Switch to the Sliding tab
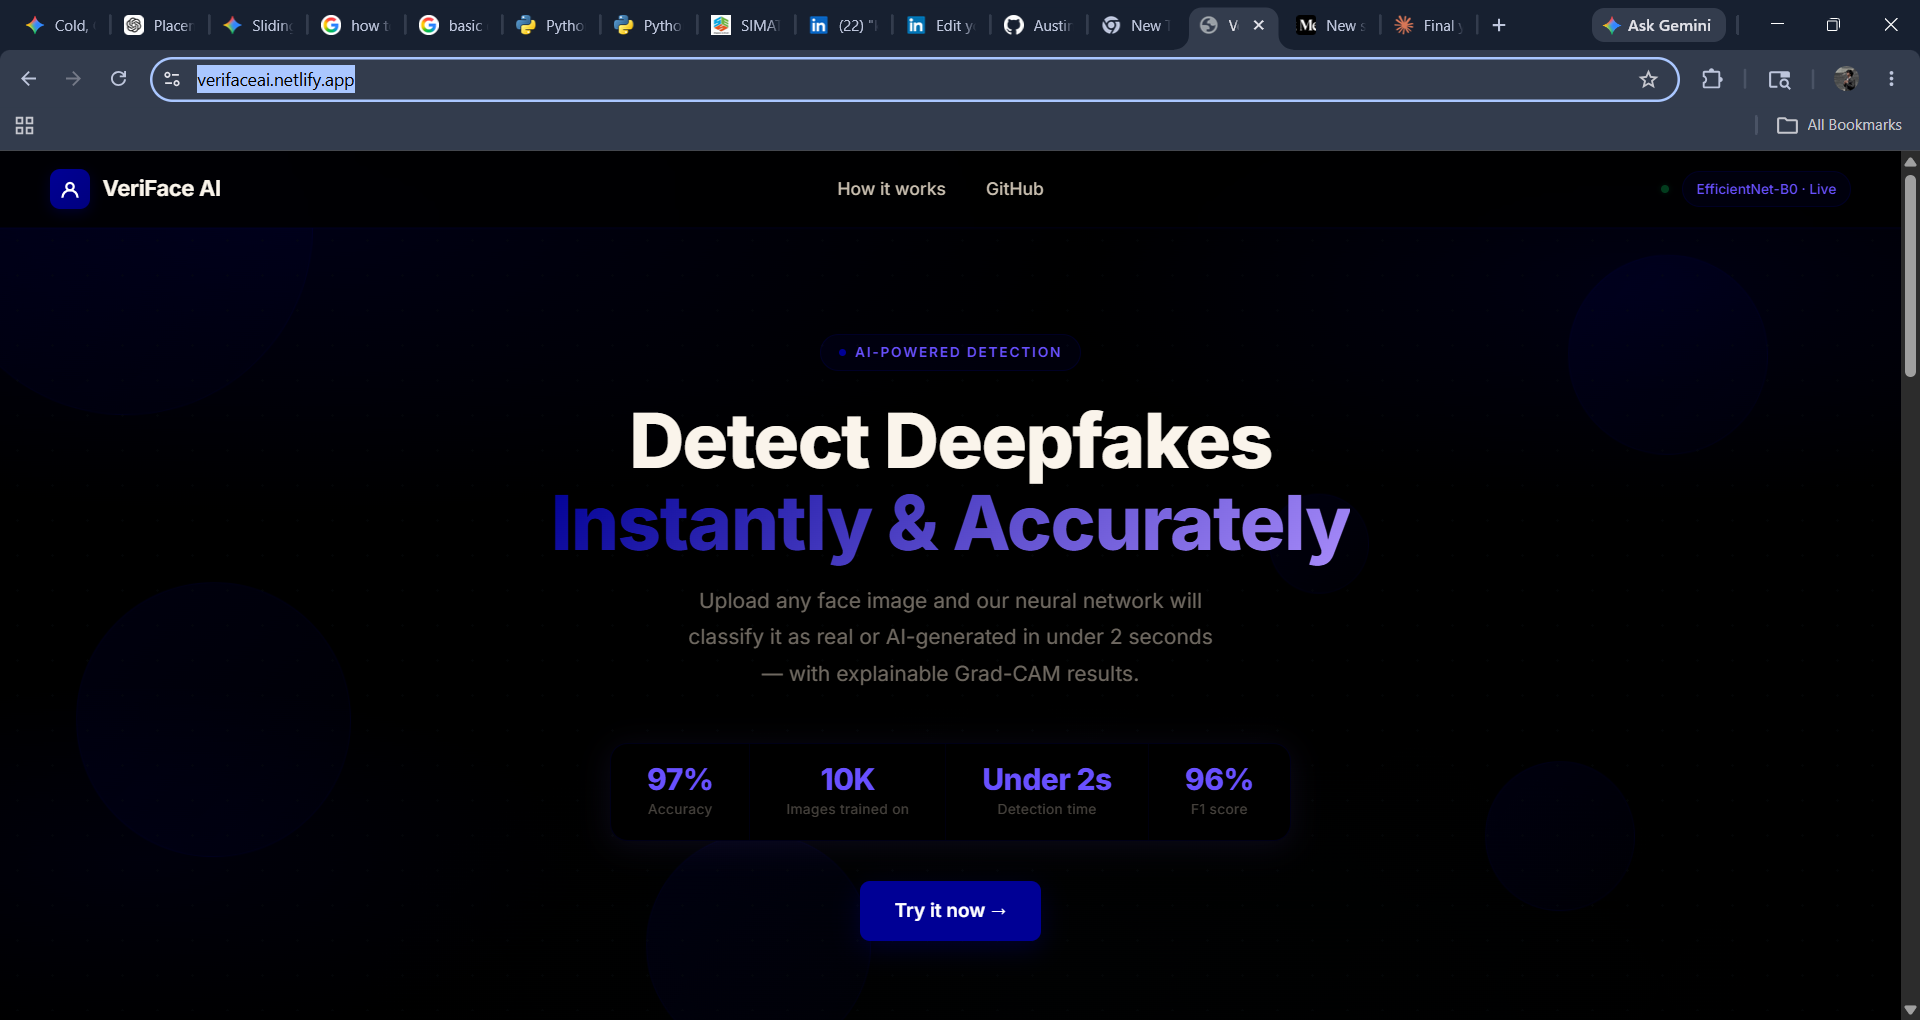1920x1020 pixels. [x=258, y=25]
